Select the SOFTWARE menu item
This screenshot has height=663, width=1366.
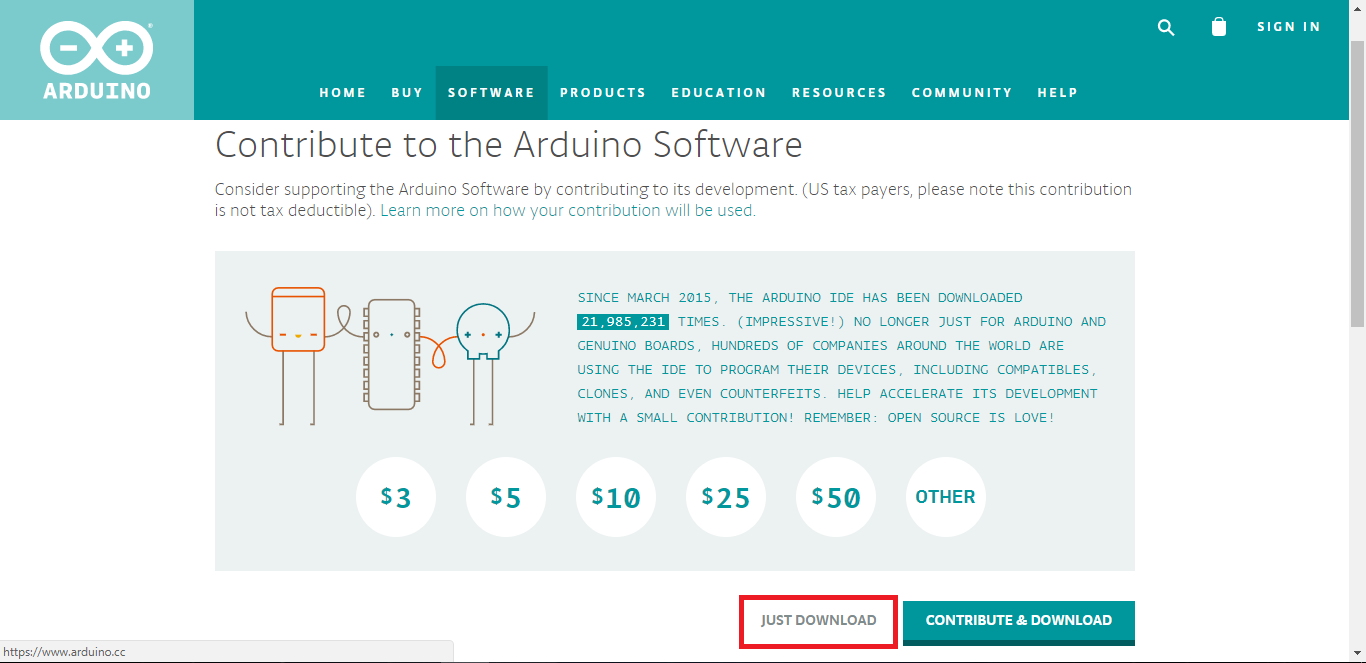pyautogui.click(x=491, y=92)
